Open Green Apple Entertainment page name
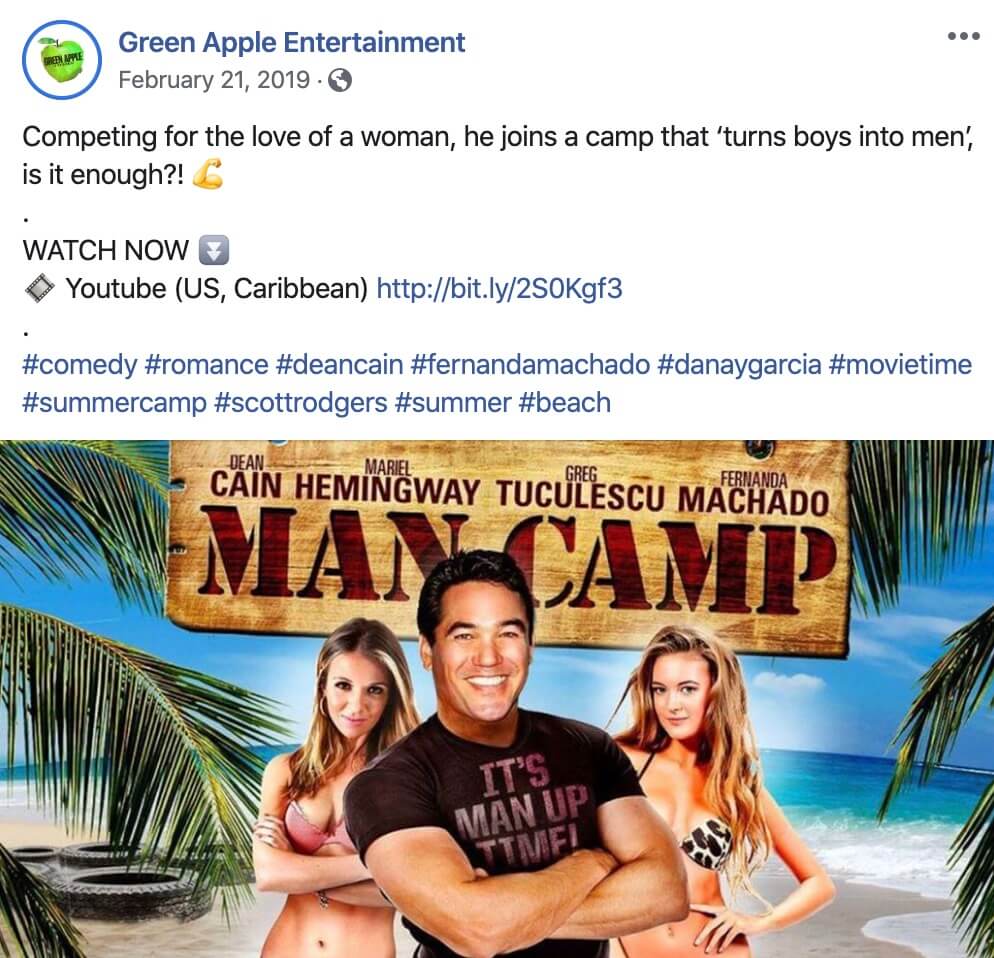Screen dimensions: 994x958 [x=292, y=42]
